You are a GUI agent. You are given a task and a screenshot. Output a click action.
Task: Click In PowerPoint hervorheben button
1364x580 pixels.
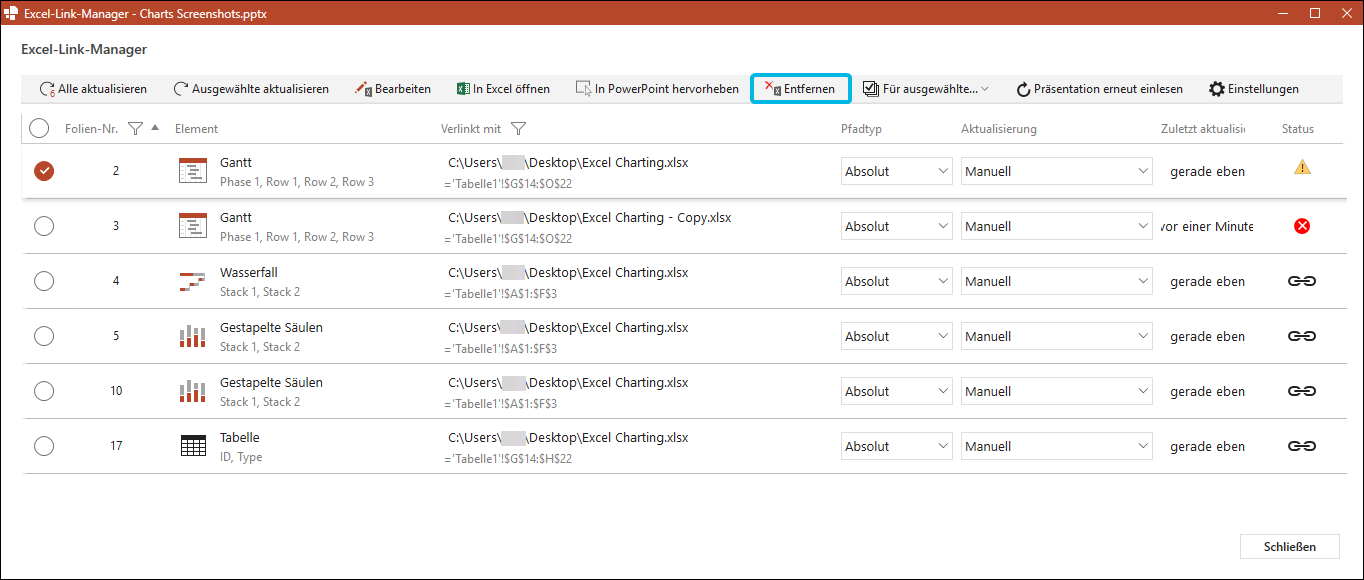click(657, 89)
